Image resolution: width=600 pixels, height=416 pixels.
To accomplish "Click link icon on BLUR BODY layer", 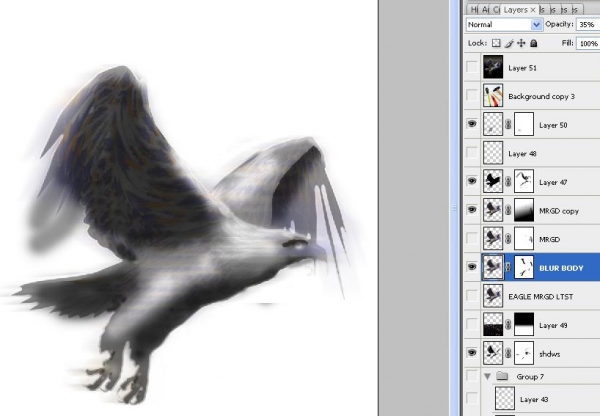I will (508, 268).
